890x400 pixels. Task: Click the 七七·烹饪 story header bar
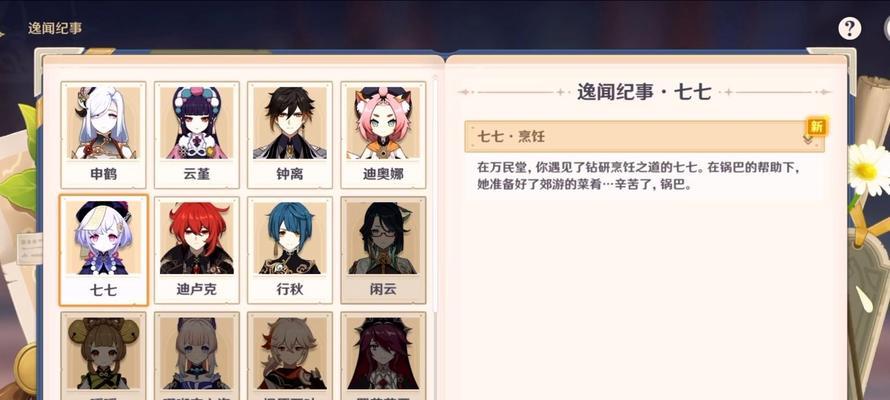click(x=644, y=136)
